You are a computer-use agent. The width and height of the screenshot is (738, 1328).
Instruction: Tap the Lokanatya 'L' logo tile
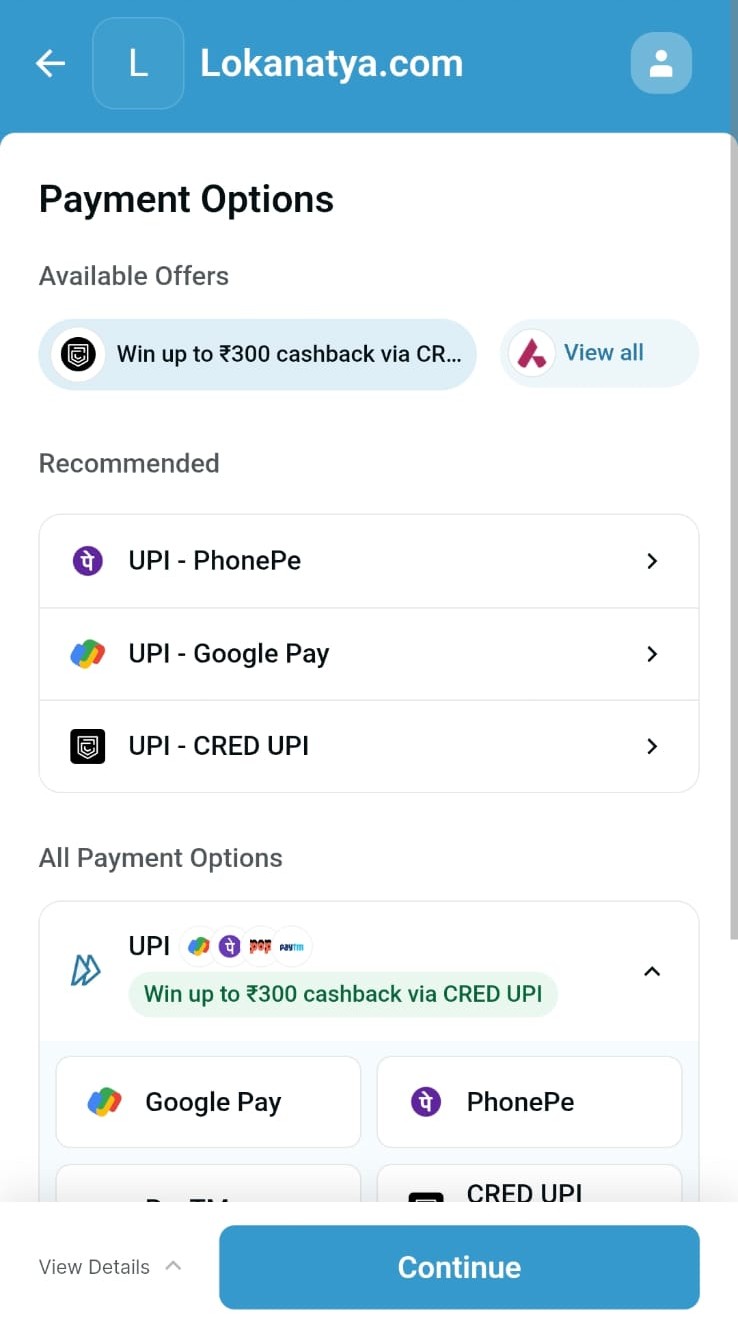point(138,64)
